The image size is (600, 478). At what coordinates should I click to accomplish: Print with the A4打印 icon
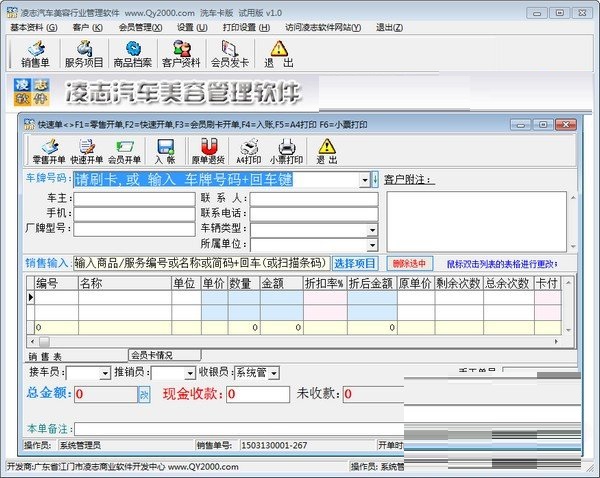tap(249, 152)
